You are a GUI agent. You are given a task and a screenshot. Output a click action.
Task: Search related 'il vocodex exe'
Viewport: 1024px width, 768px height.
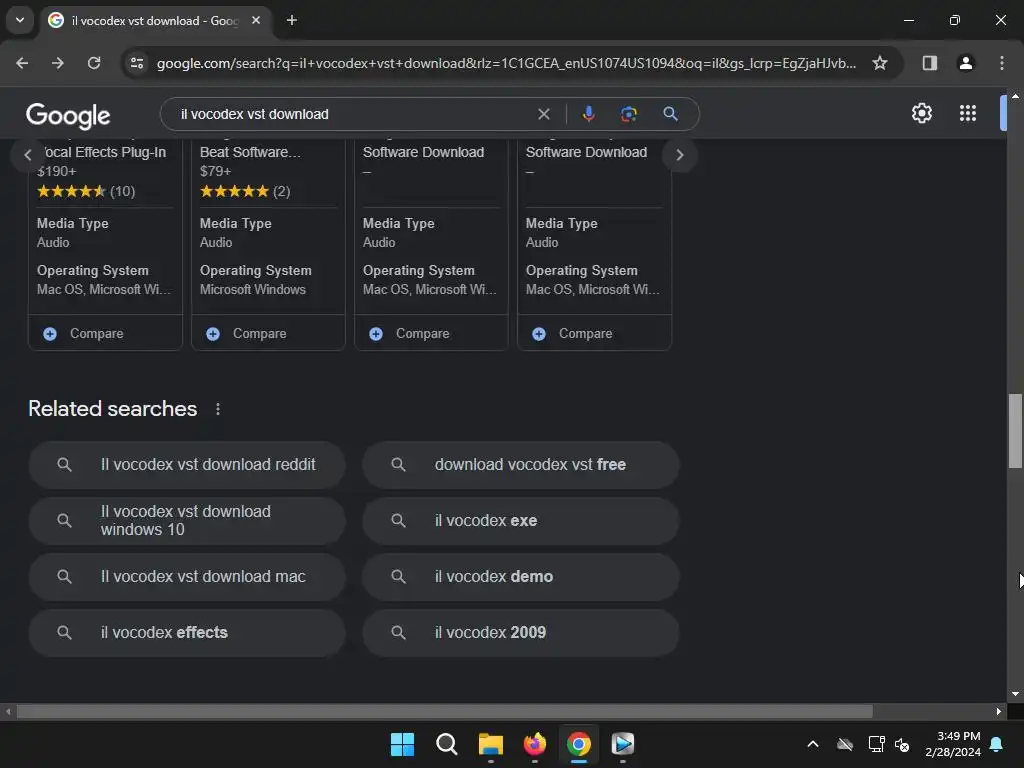520,521
